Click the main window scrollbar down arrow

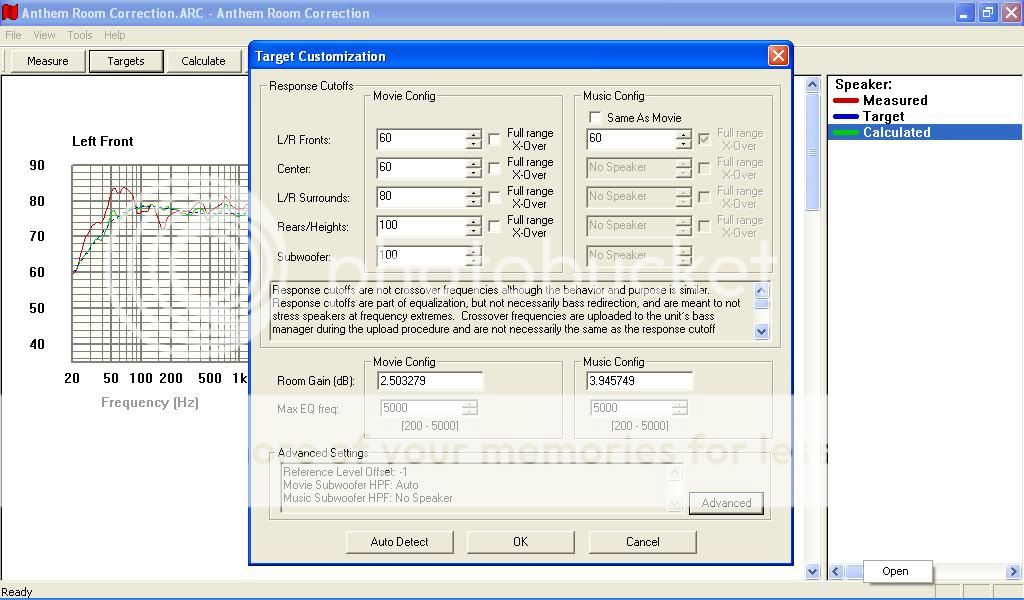pos(812,572)
